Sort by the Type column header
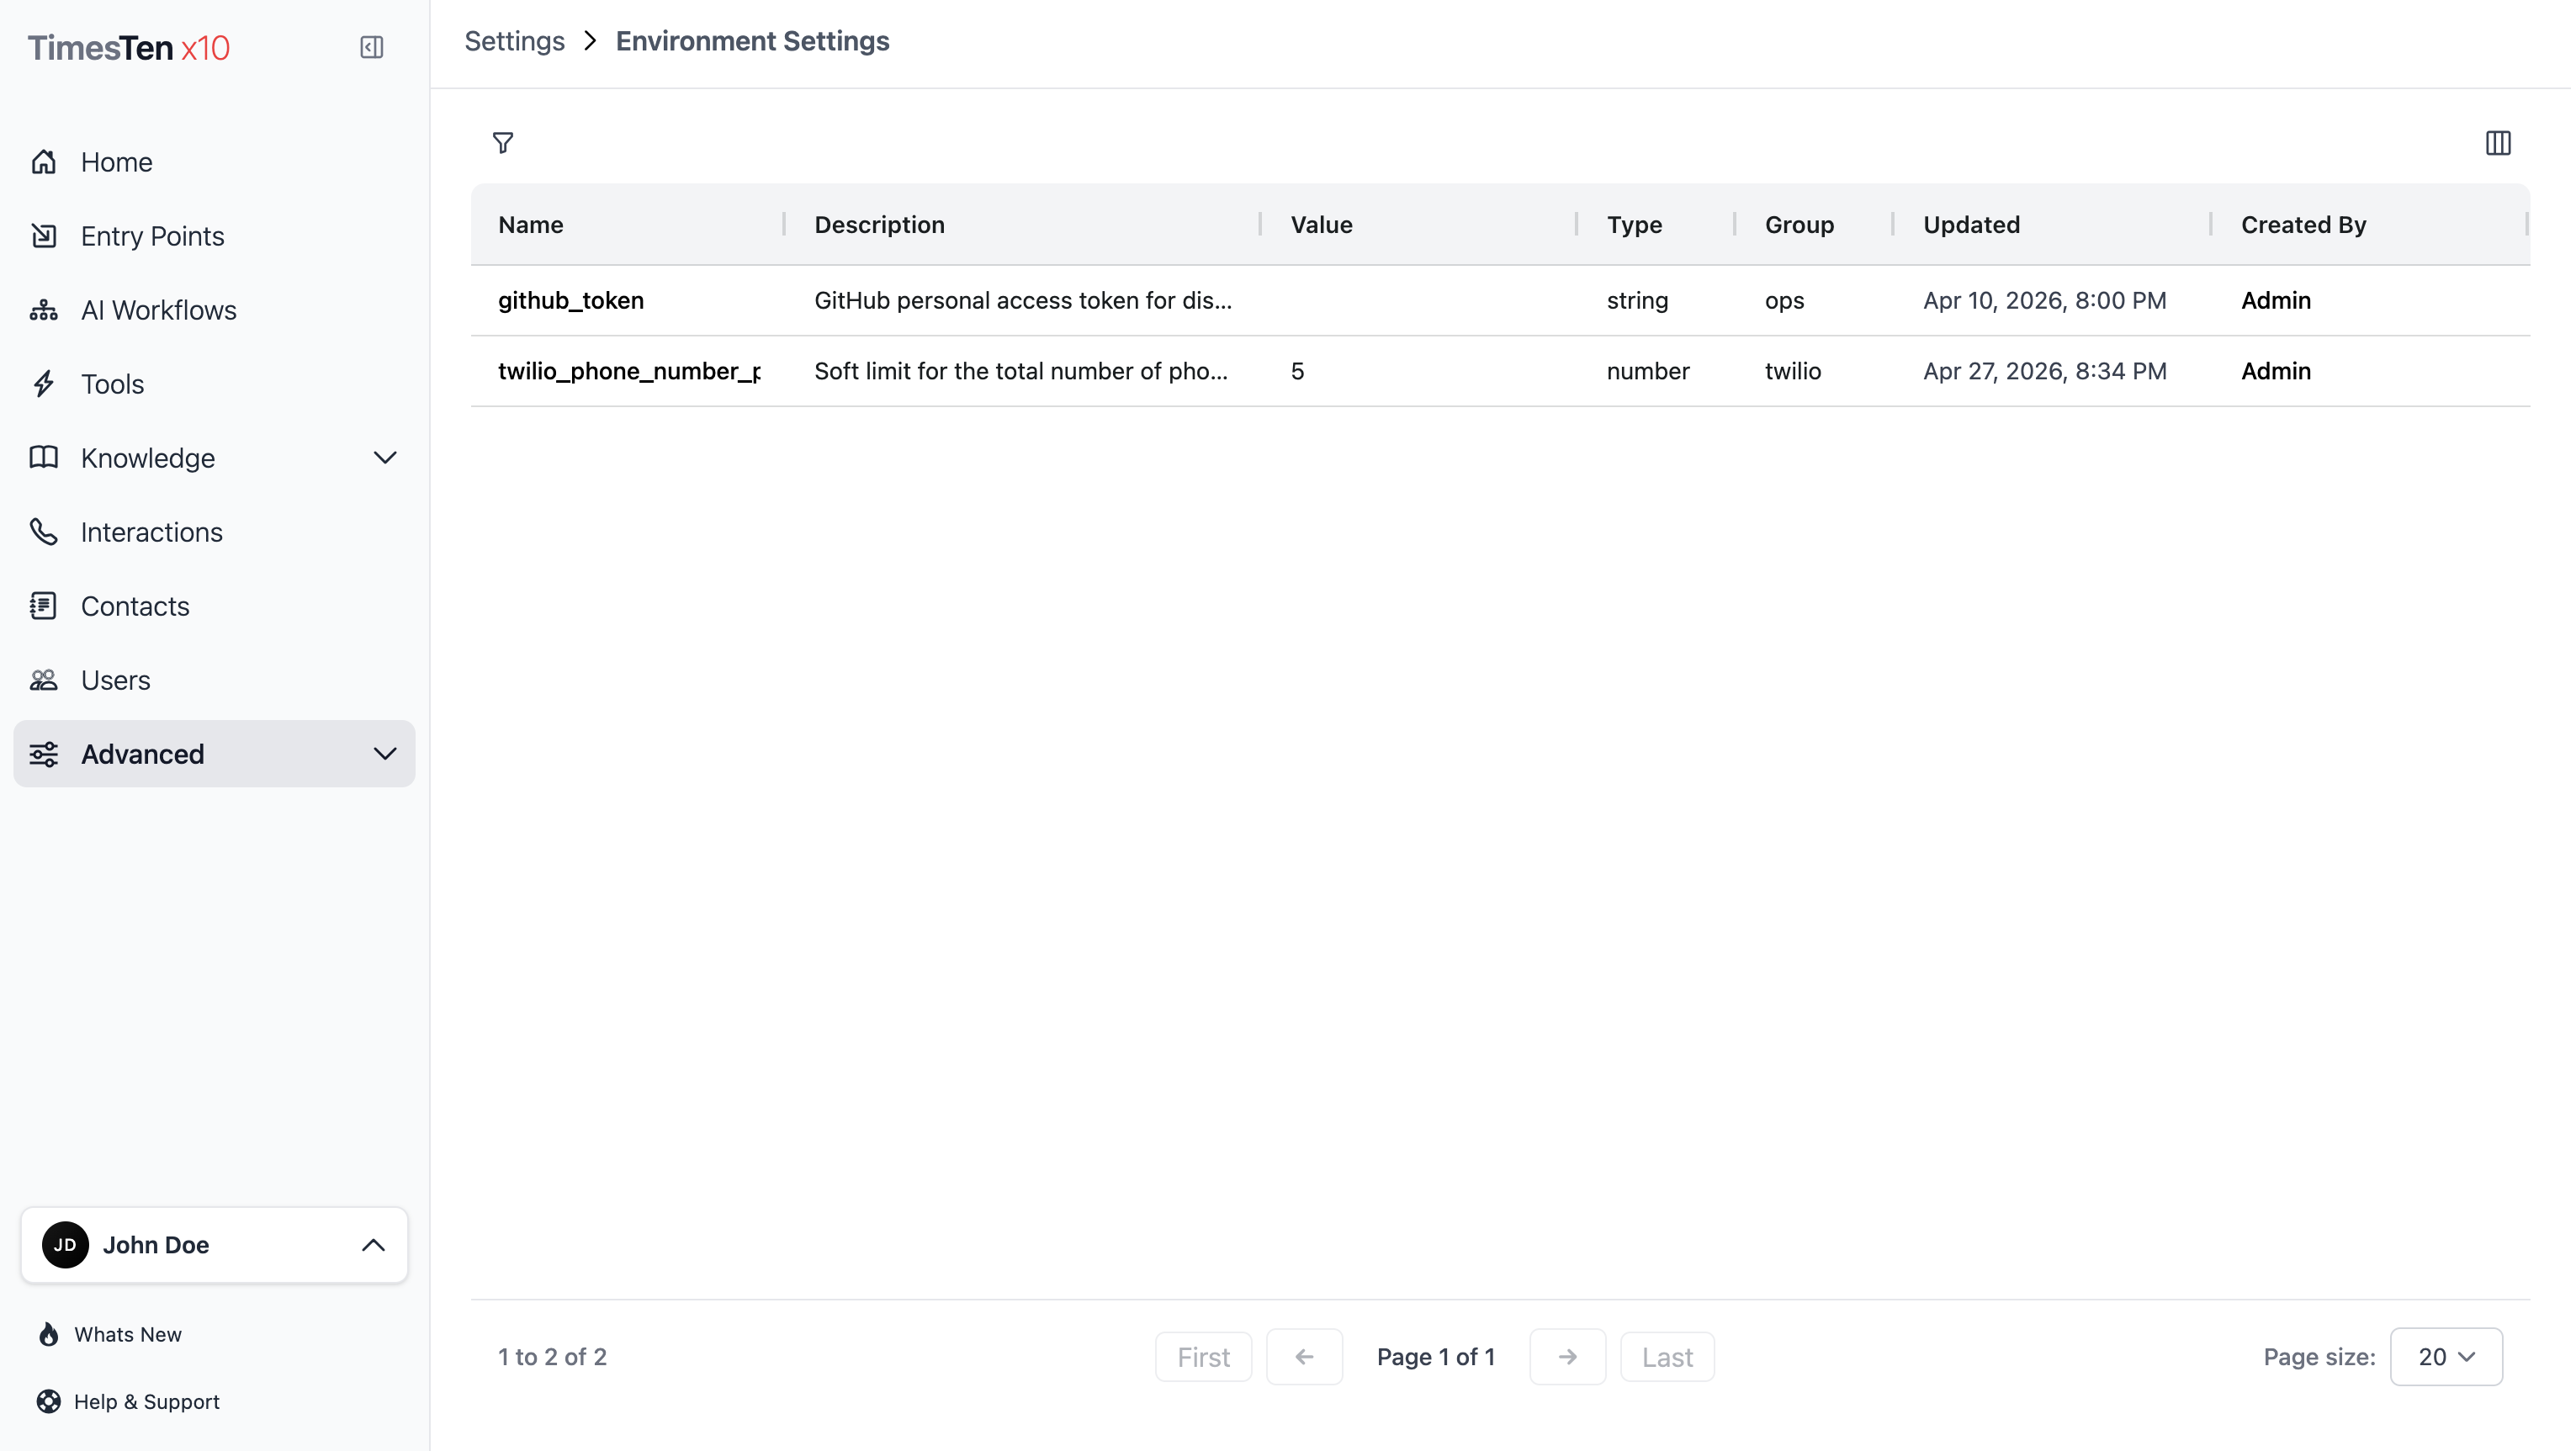Viewport: 2576px width, 1451px height. point(1634,224)
